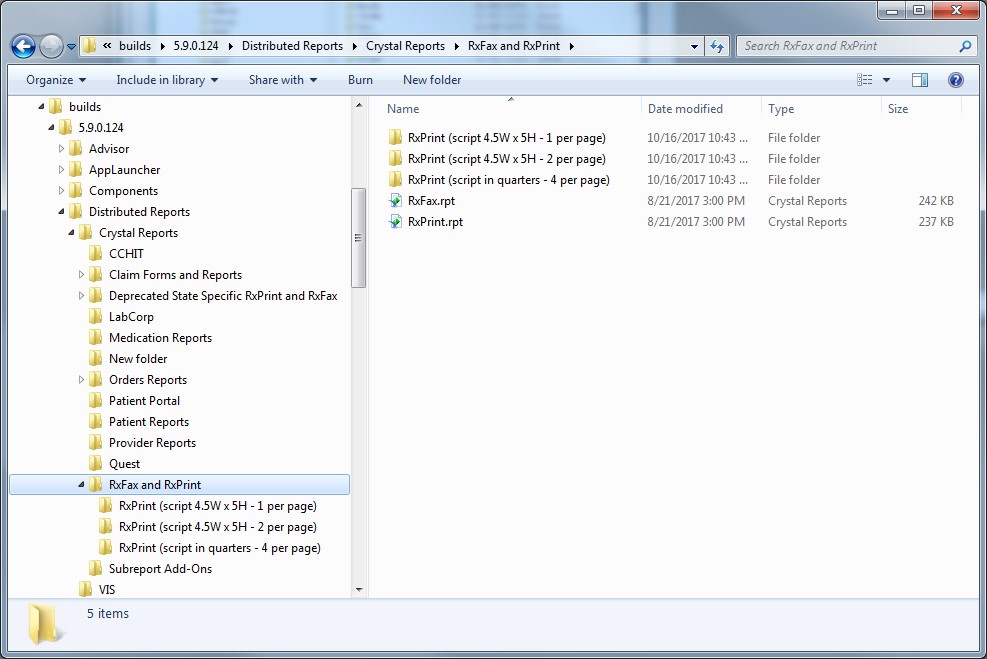Click the search magnifier icon
The width and height of the screenshot is (987, 659).
click(x=962, y=46)
